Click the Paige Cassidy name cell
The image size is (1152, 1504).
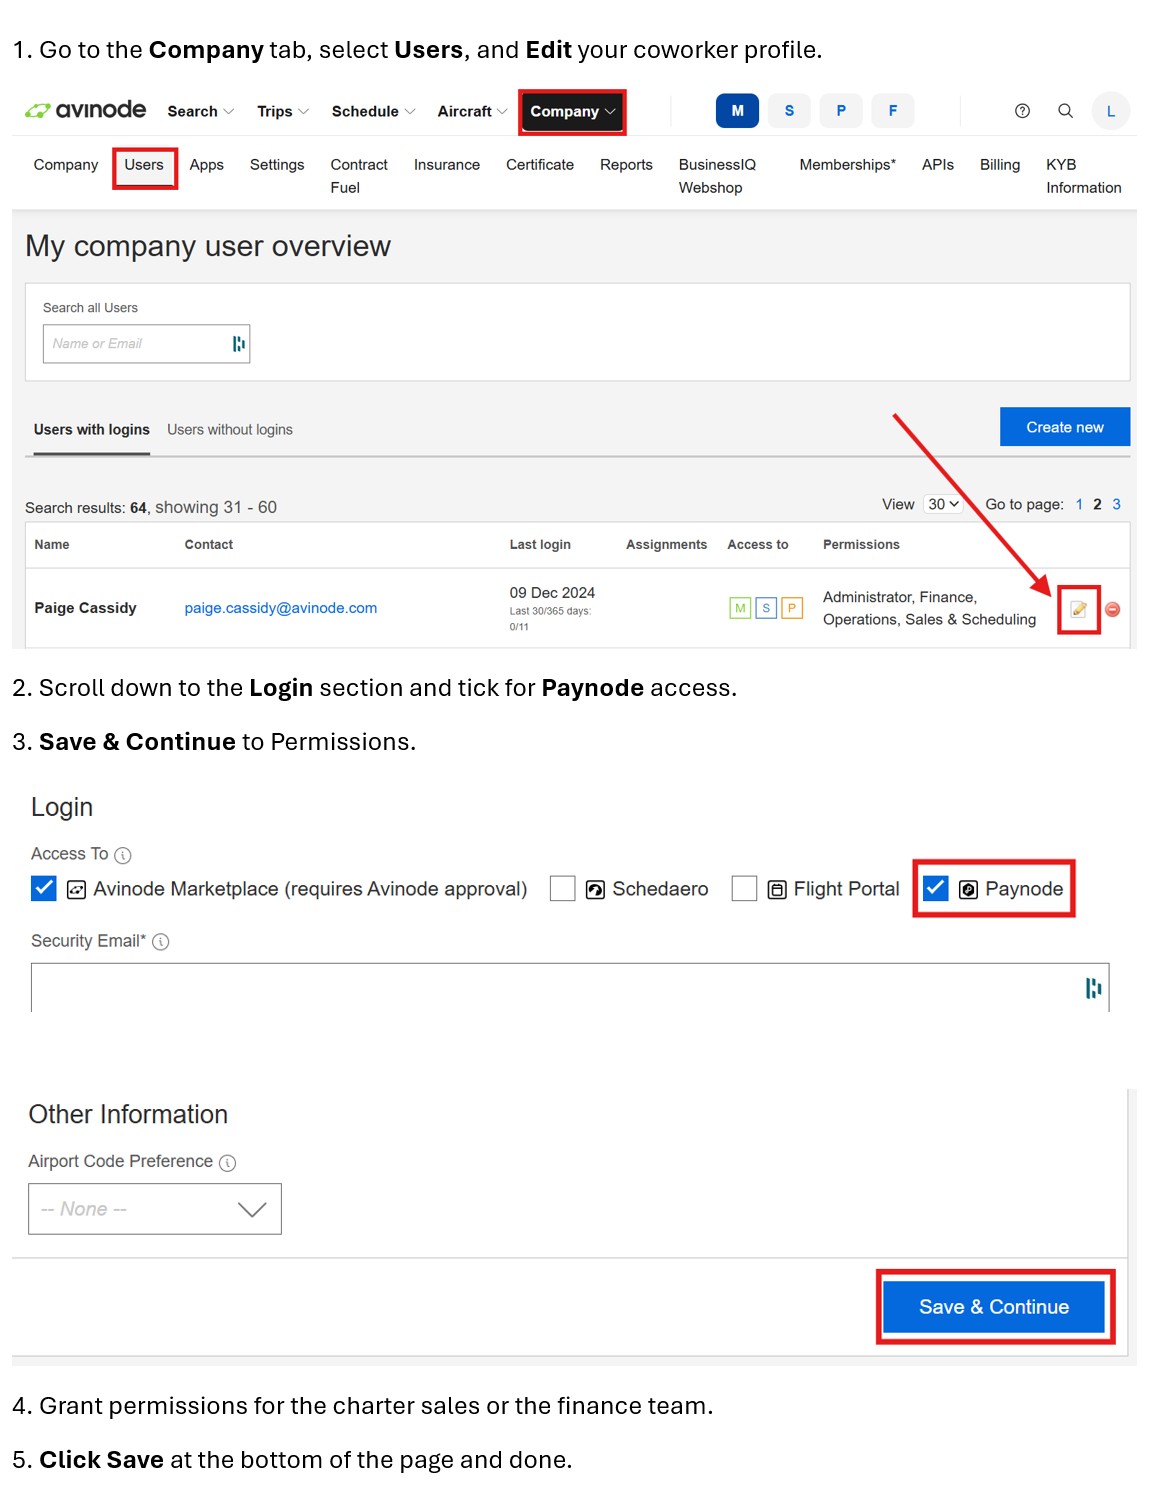(x=85, y=608)
